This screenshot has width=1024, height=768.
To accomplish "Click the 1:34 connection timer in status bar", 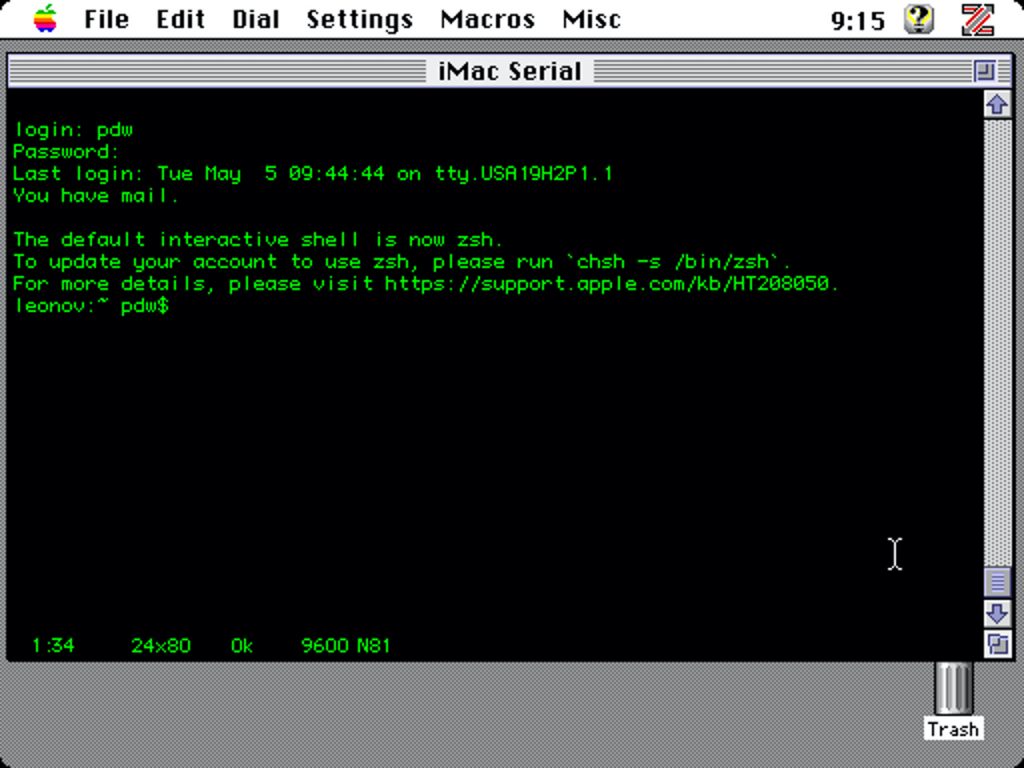I will [53, 645].
